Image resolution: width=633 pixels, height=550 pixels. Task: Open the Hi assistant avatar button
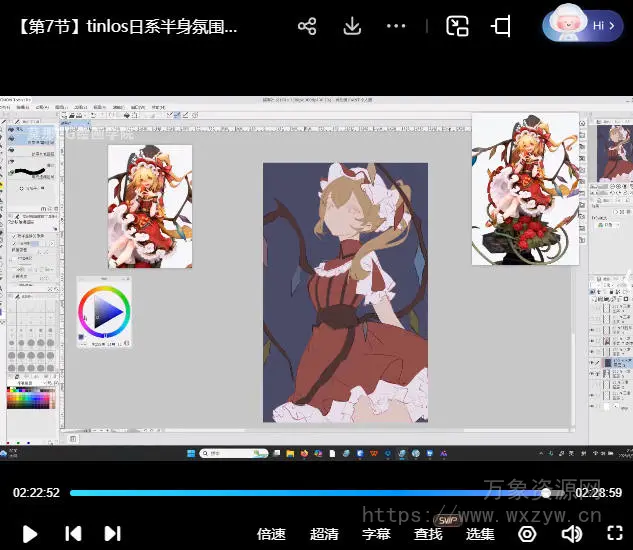pos(582,26)
